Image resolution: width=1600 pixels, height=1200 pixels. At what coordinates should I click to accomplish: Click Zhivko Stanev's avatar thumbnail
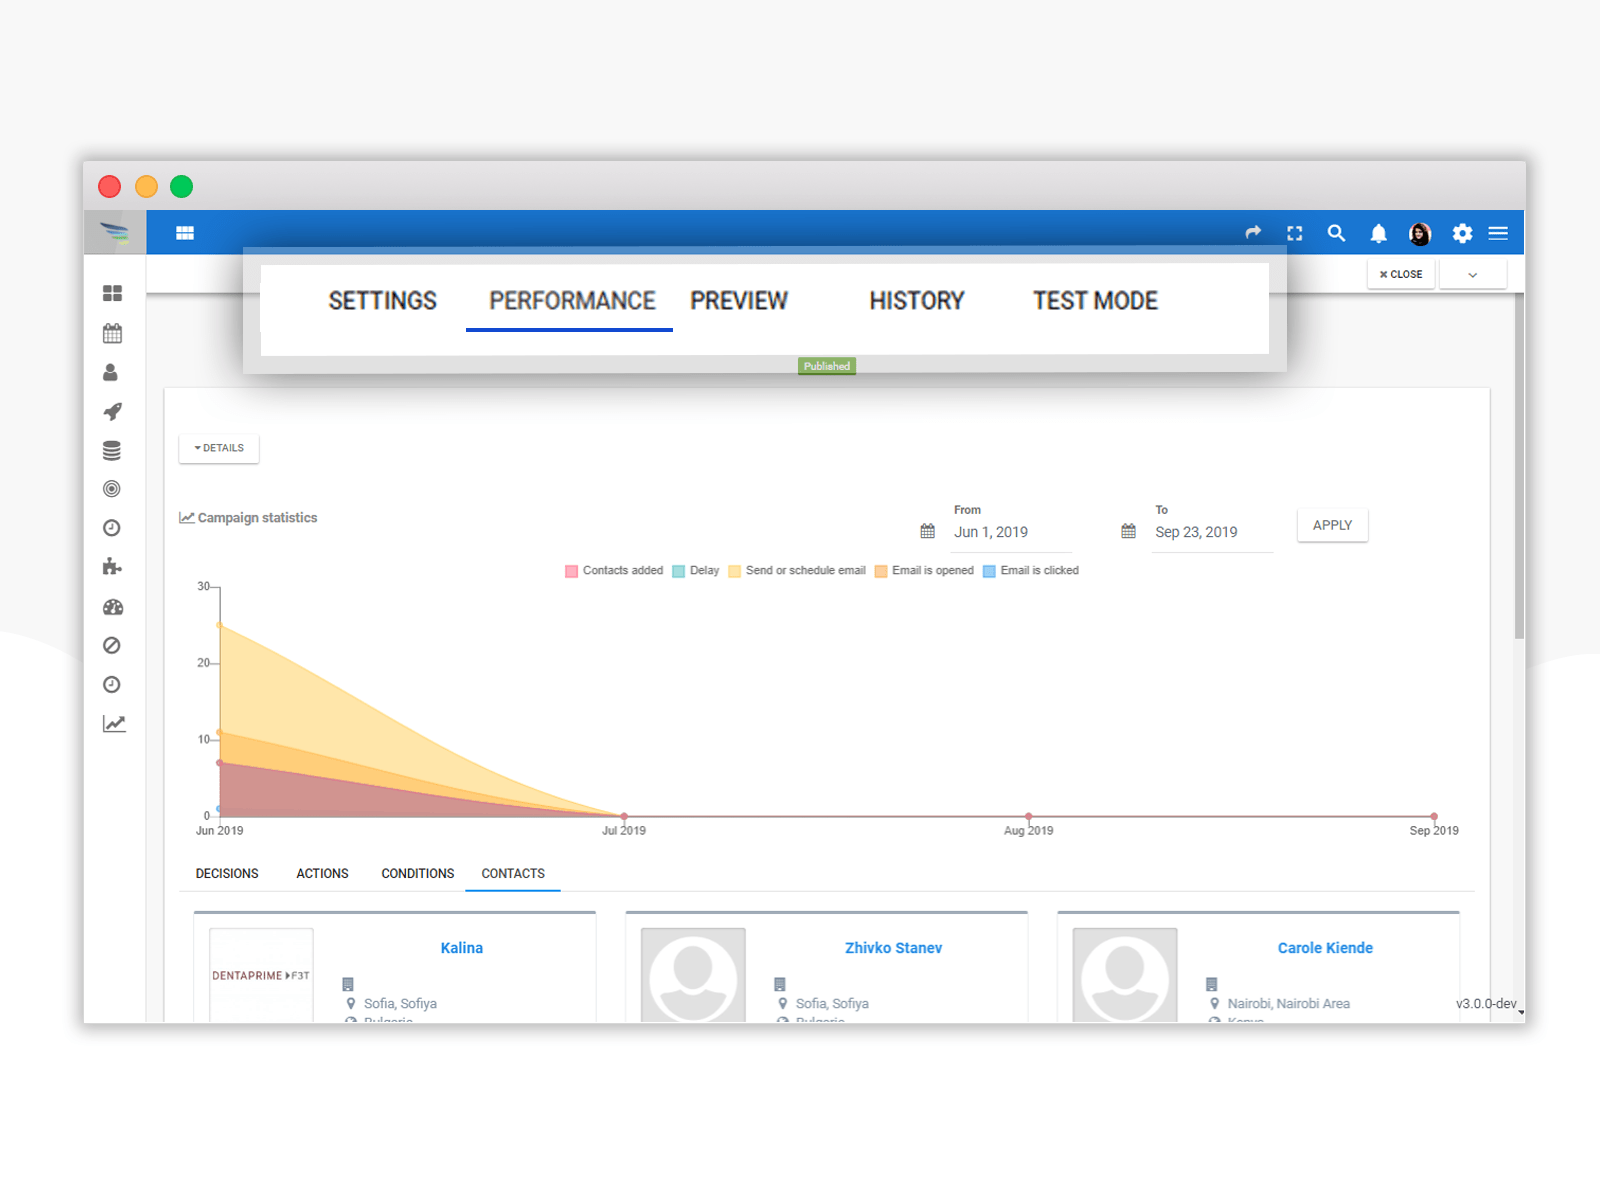click(693, 975)
